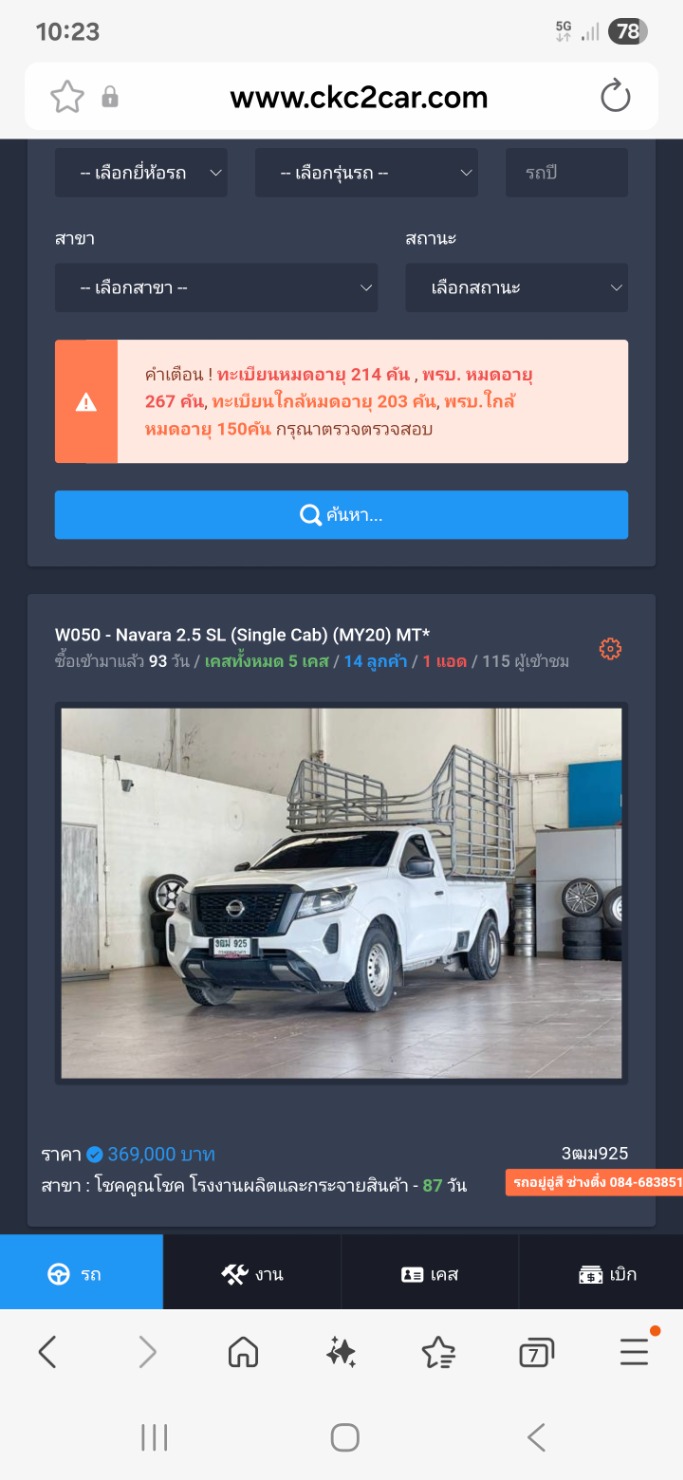Click the blue ค้นหา search button
683x1480 pixels.
click(x=341, y=515)
